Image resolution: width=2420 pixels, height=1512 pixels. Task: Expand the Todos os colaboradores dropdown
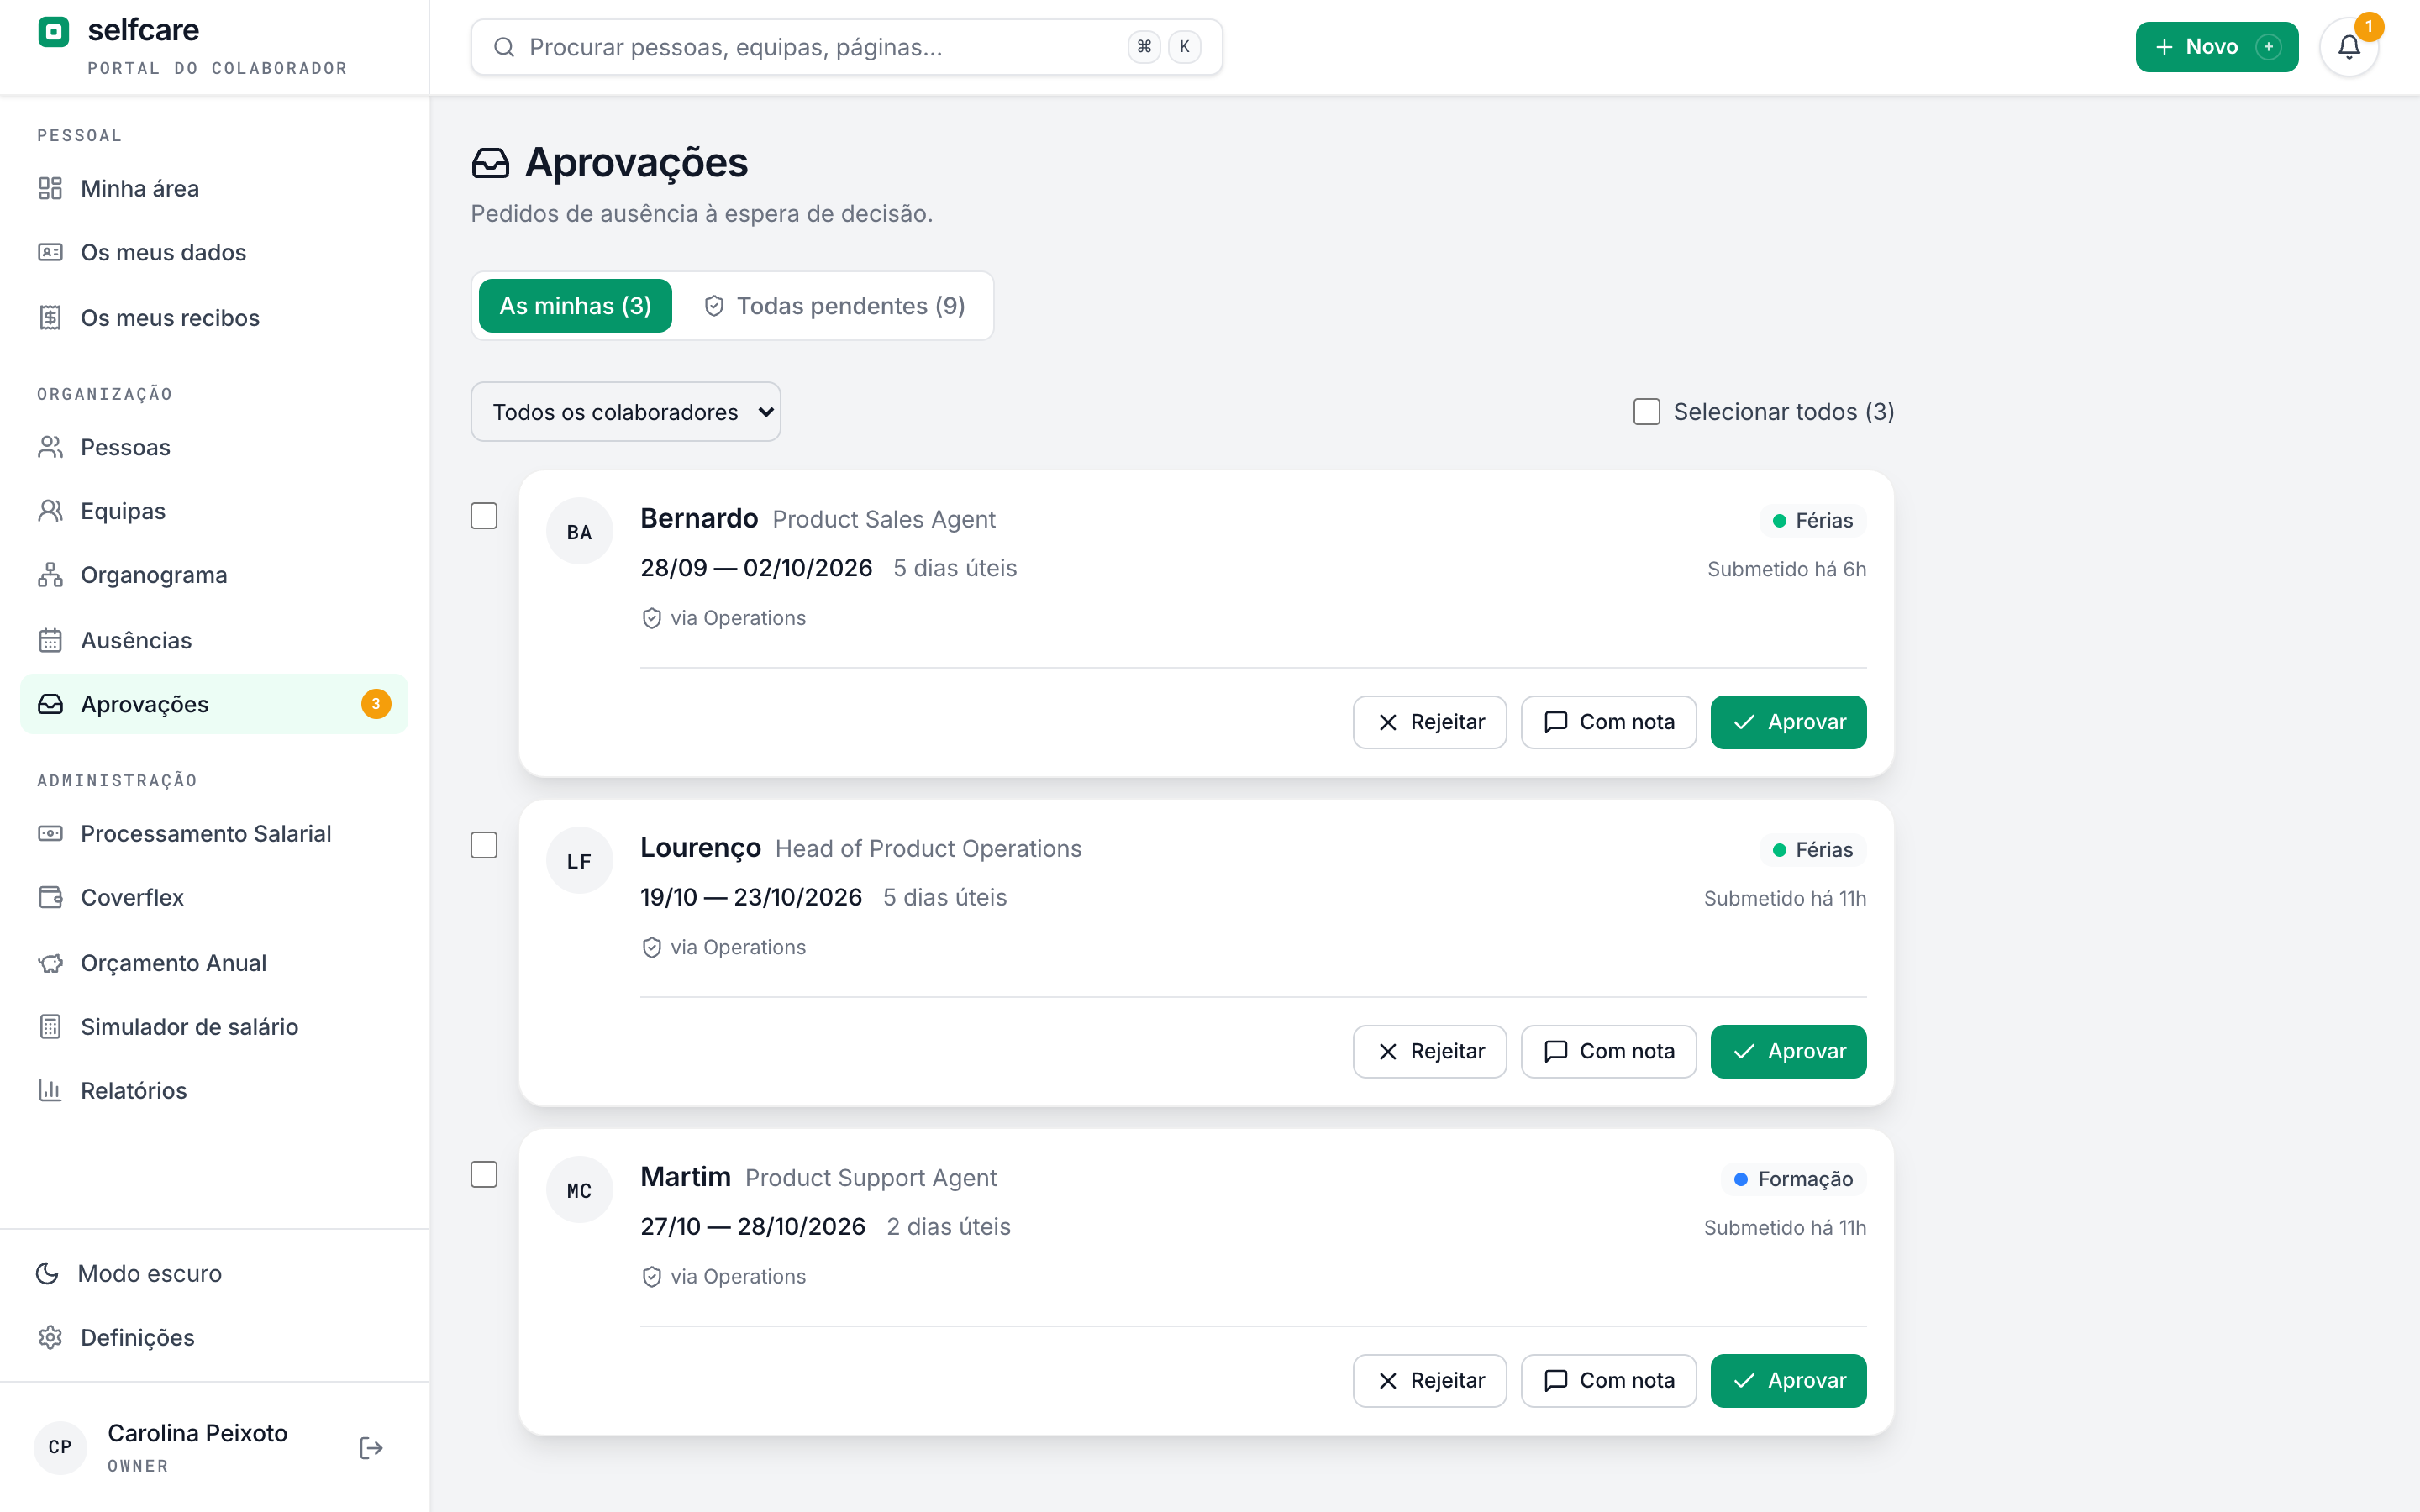[x=625, y=412]
